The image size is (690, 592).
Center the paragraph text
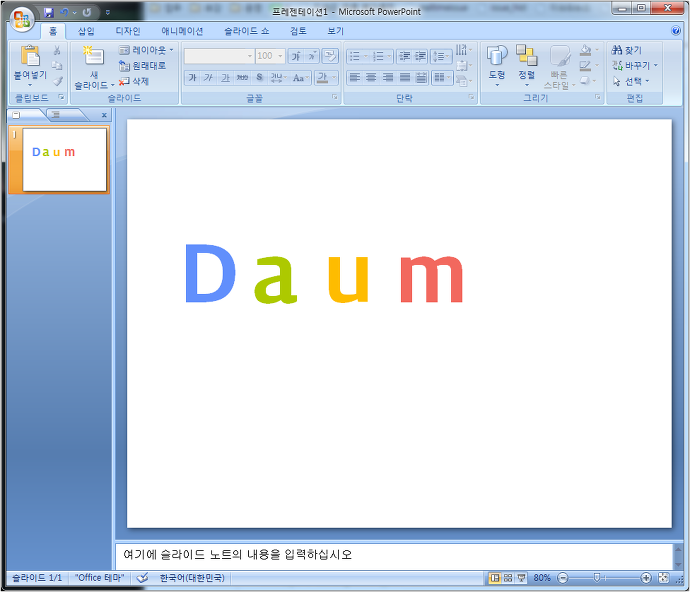pyautogui.click(x=371, y=78)
